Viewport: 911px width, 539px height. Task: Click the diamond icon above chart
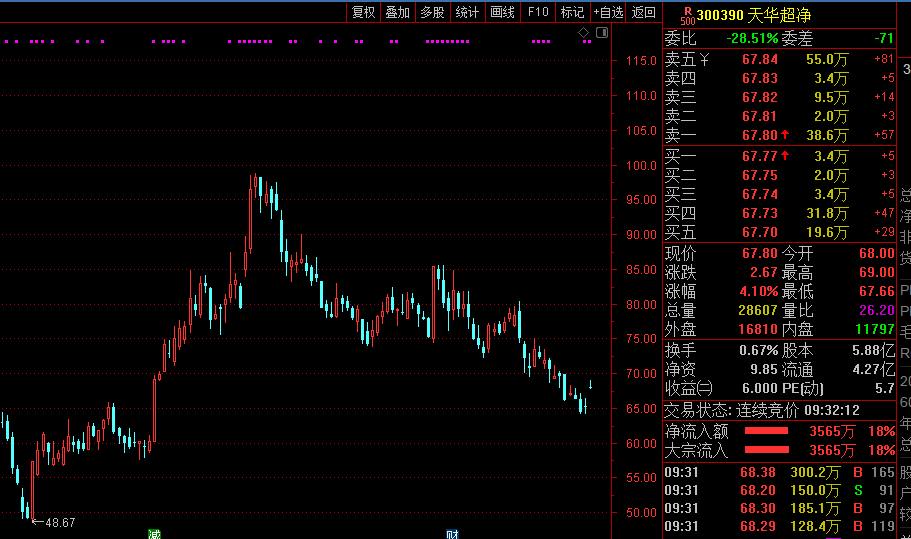pyautogui.click(x=585, y=34)
